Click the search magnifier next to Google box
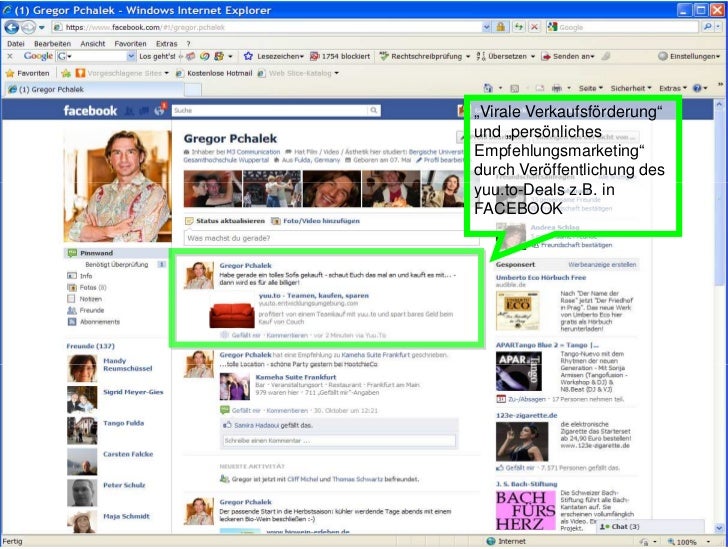 click(707, 27)
